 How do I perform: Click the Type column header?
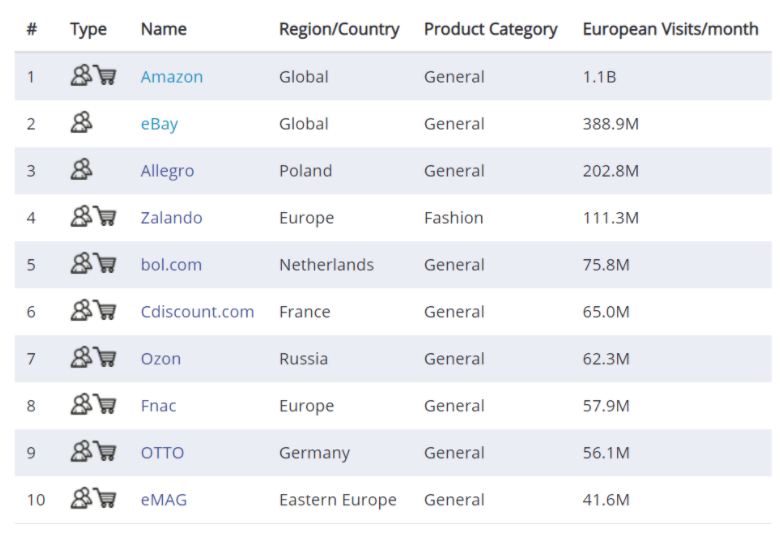pos(88,29)
